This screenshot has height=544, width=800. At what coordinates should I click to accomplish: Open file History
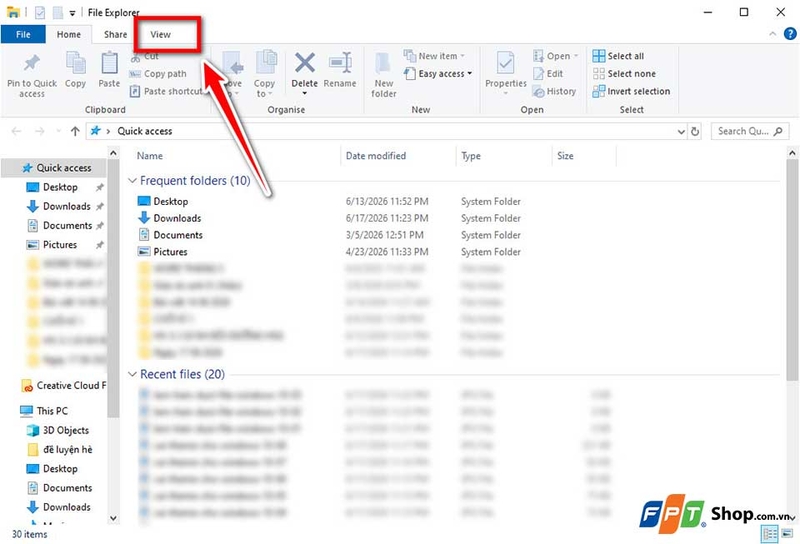pos(554,91)
